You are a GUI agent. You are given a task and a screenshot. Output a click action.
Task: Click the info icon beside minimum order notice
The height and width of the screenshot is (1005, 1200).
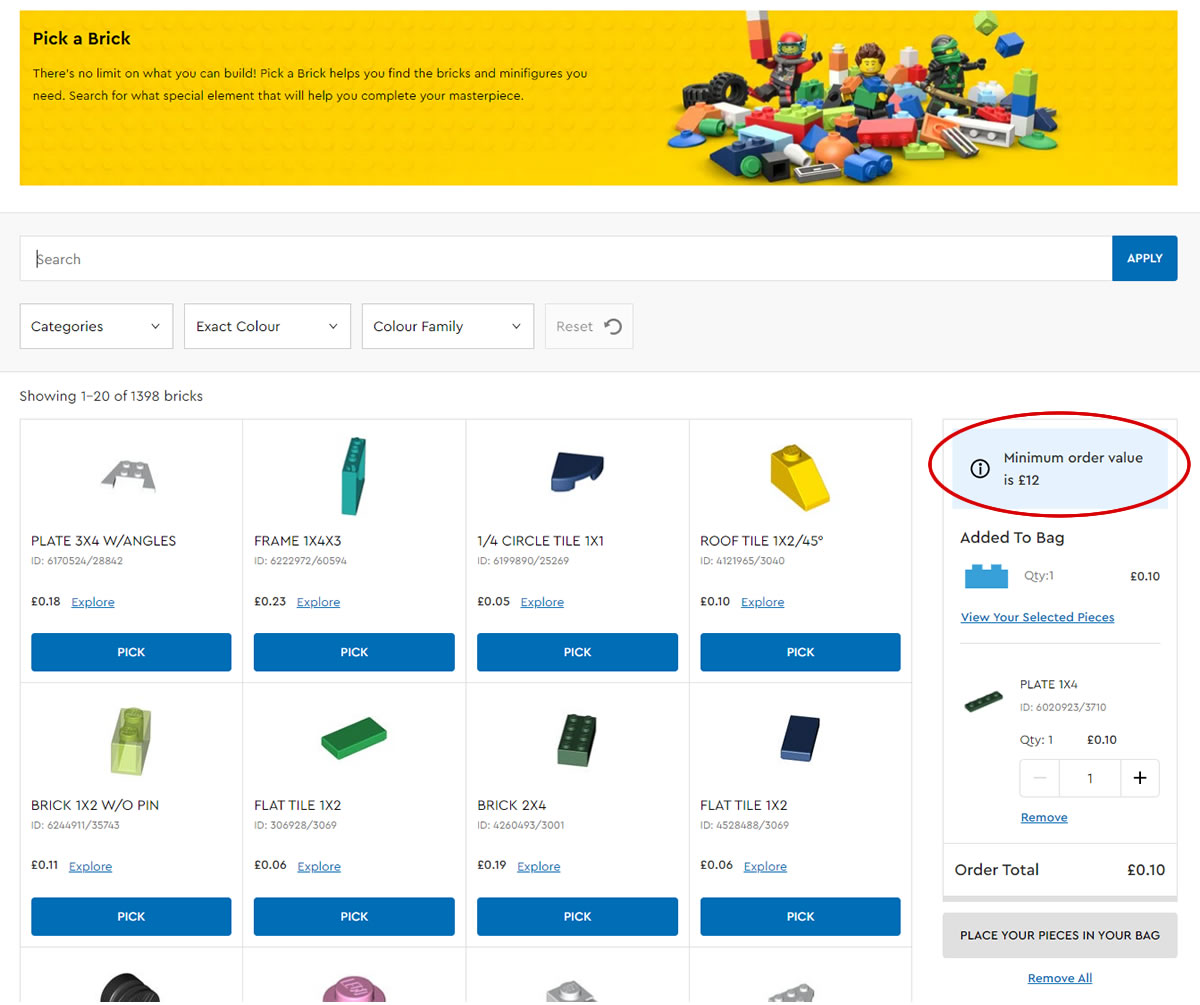pos(980,469)
